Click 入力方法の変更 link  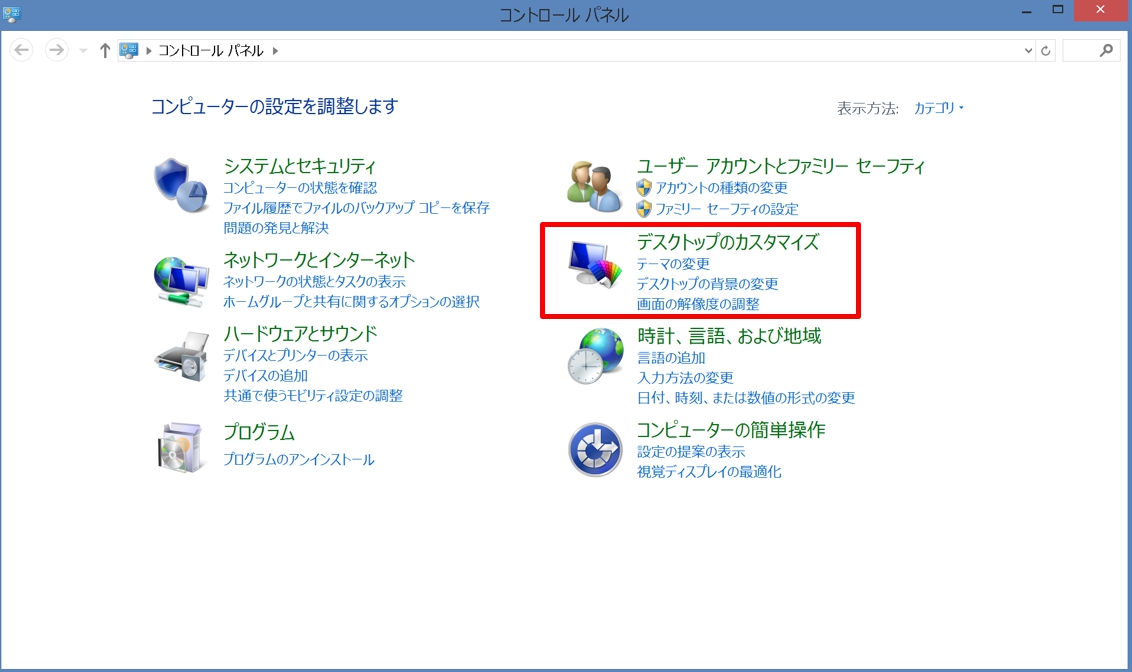pyautogui.click(x=685, y=378)
